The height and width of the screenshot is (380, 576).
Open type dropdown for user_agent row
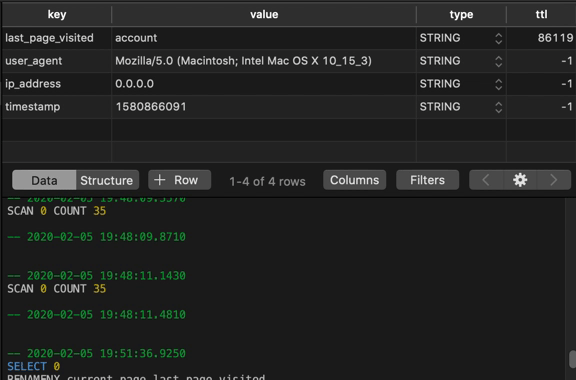498,61
